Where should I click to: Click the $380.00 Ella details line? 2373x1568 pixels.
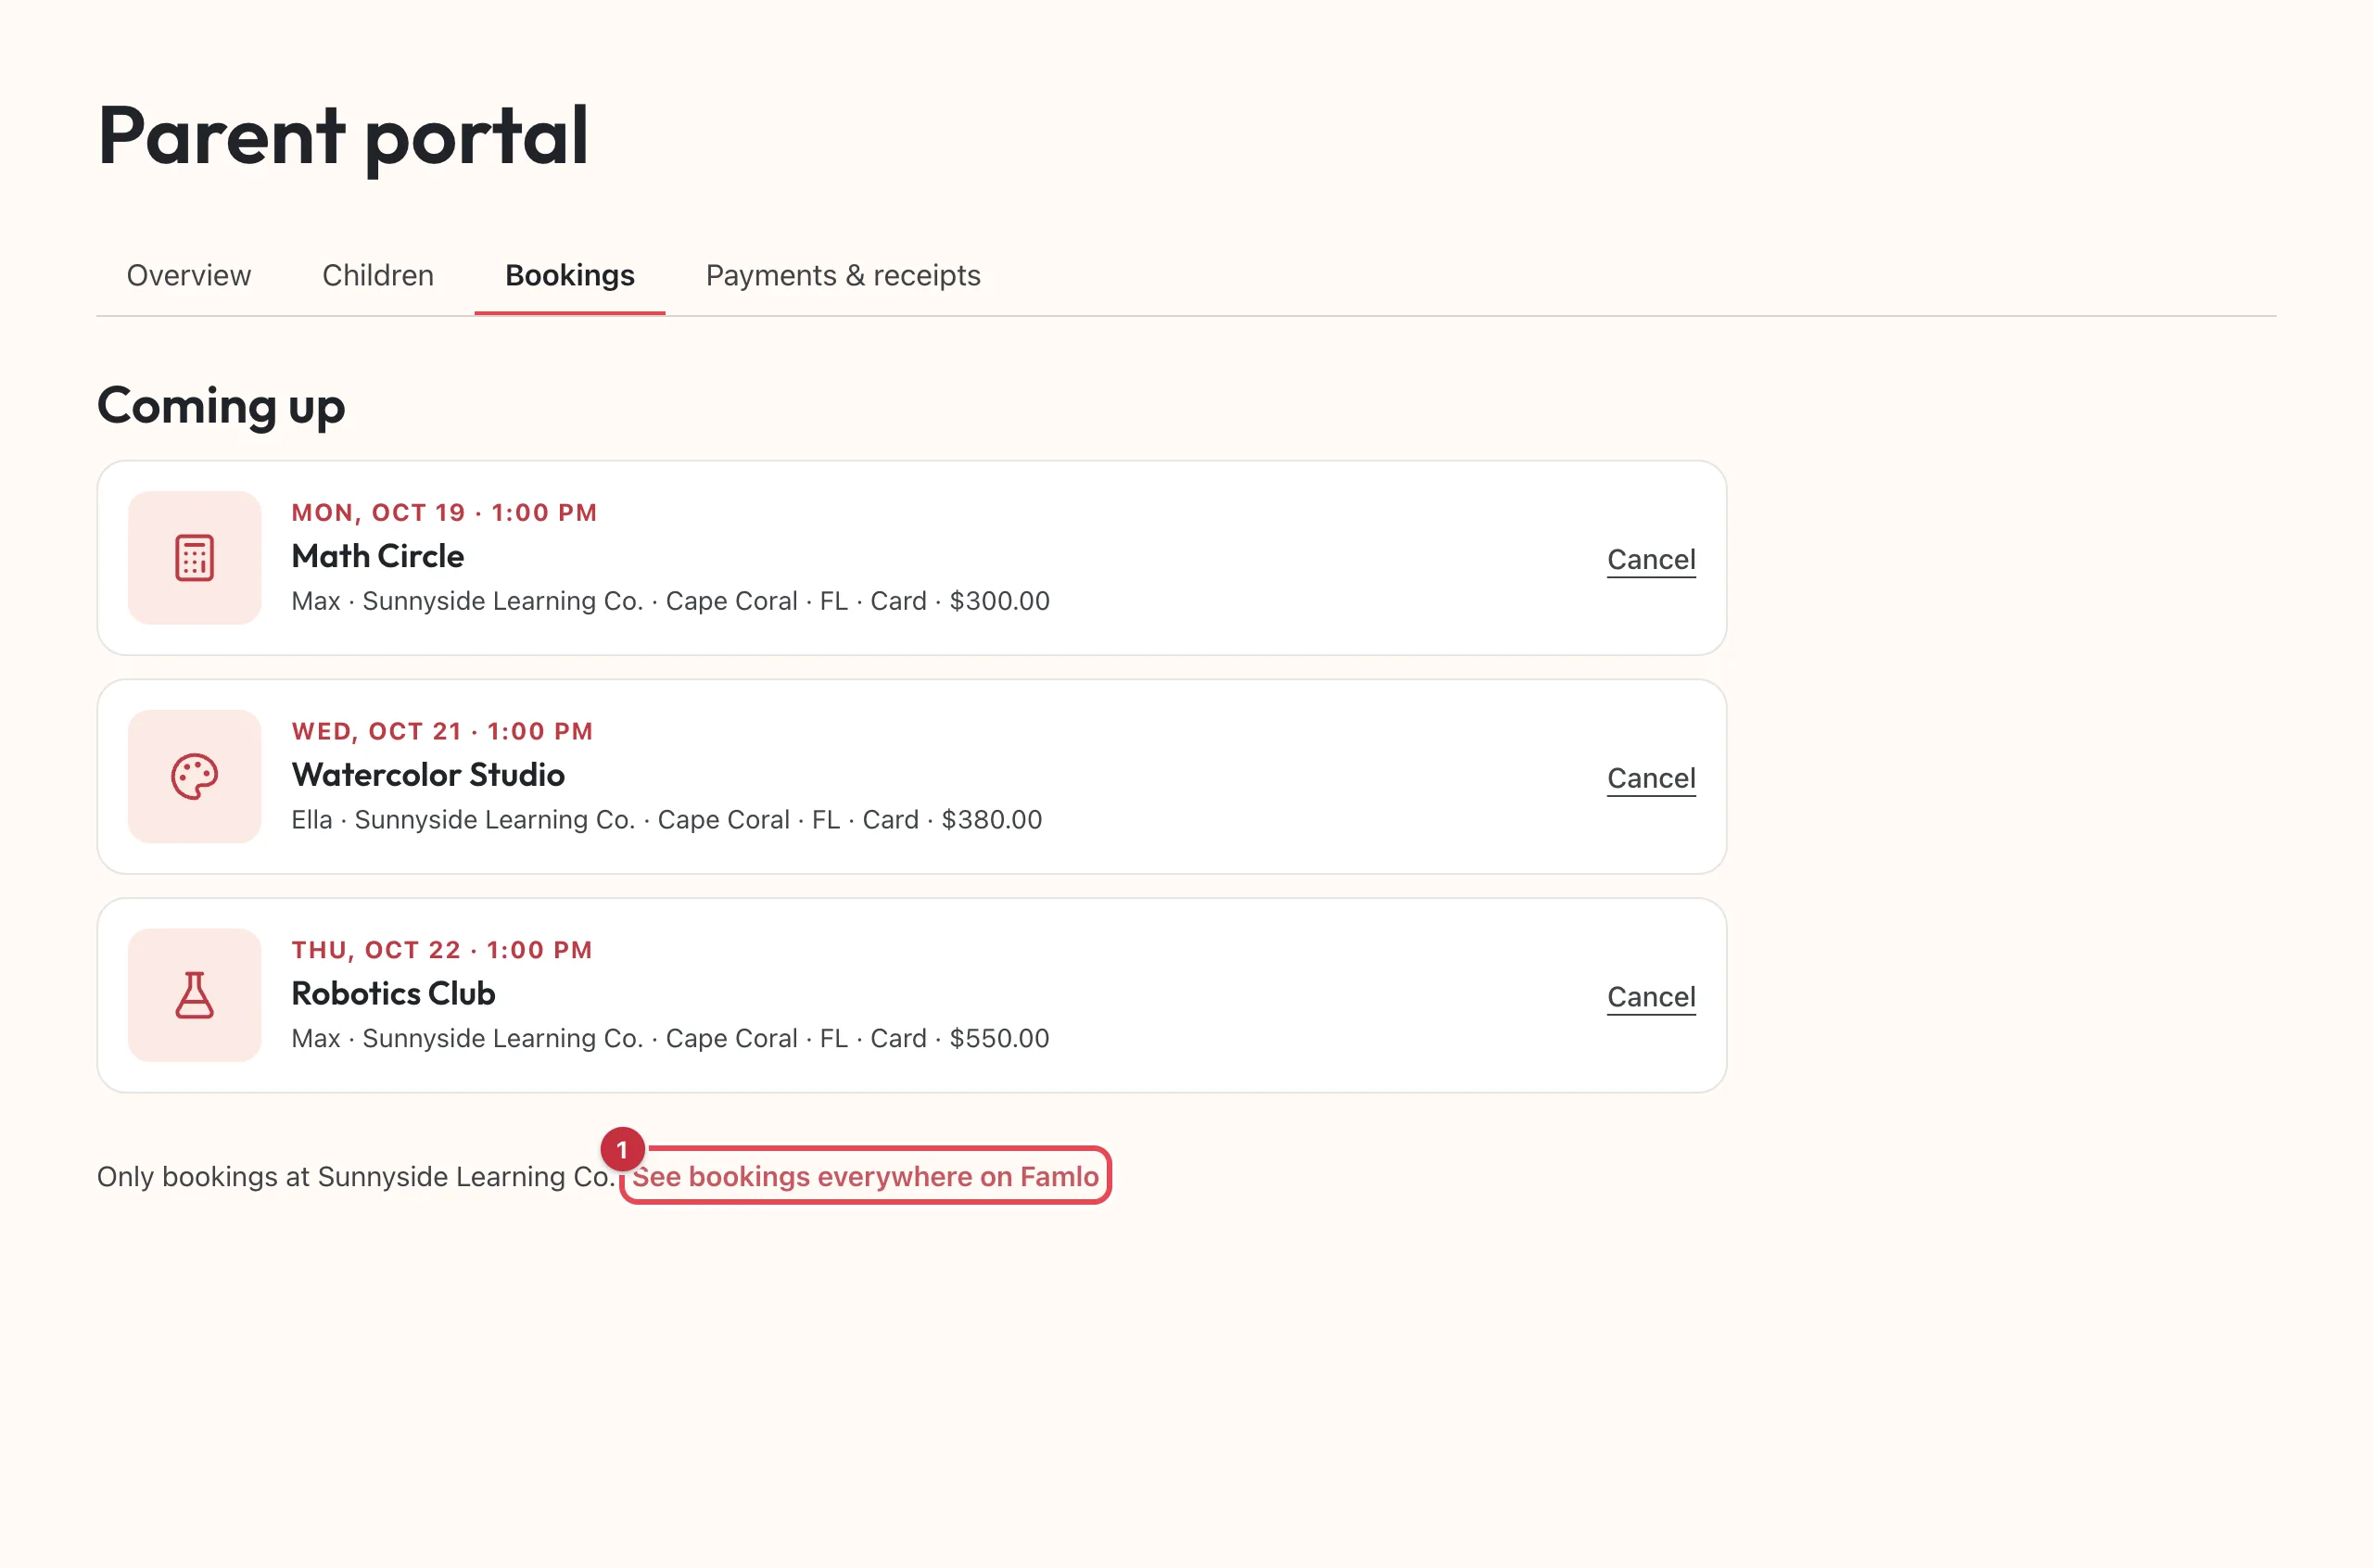pyautogui.click(x=667, y=820)
